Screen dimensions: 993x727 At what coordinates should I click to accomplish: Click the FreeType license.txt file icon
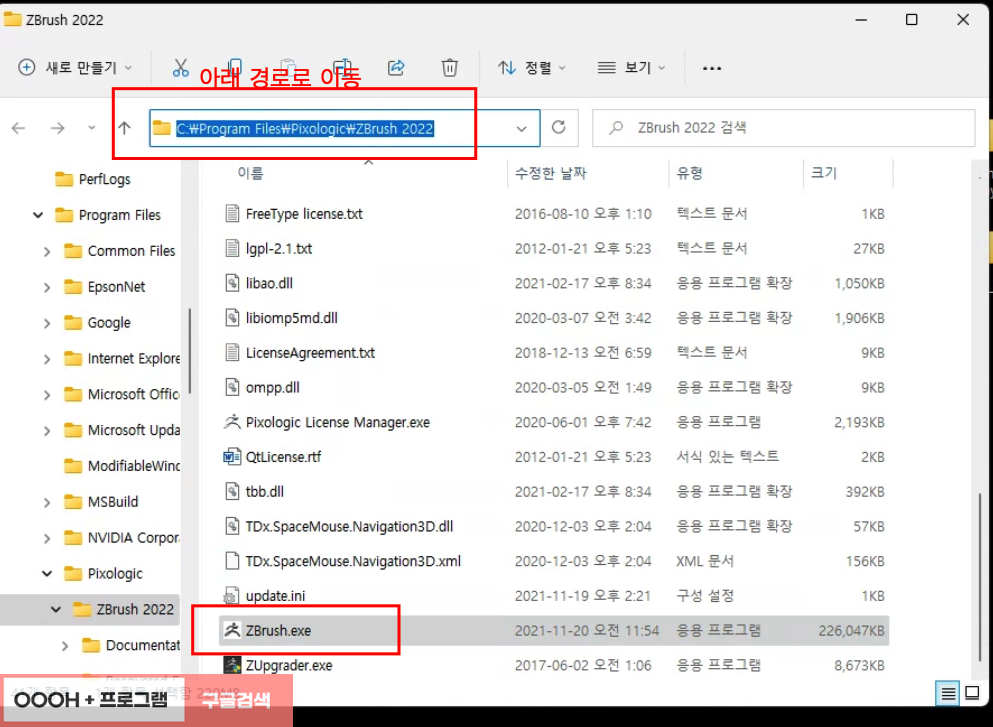[232, 213]
